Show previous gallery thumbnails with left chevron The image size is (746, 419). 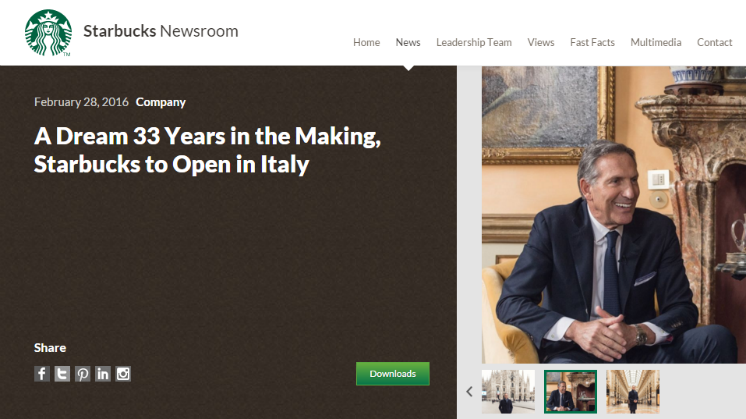point(470,391)
